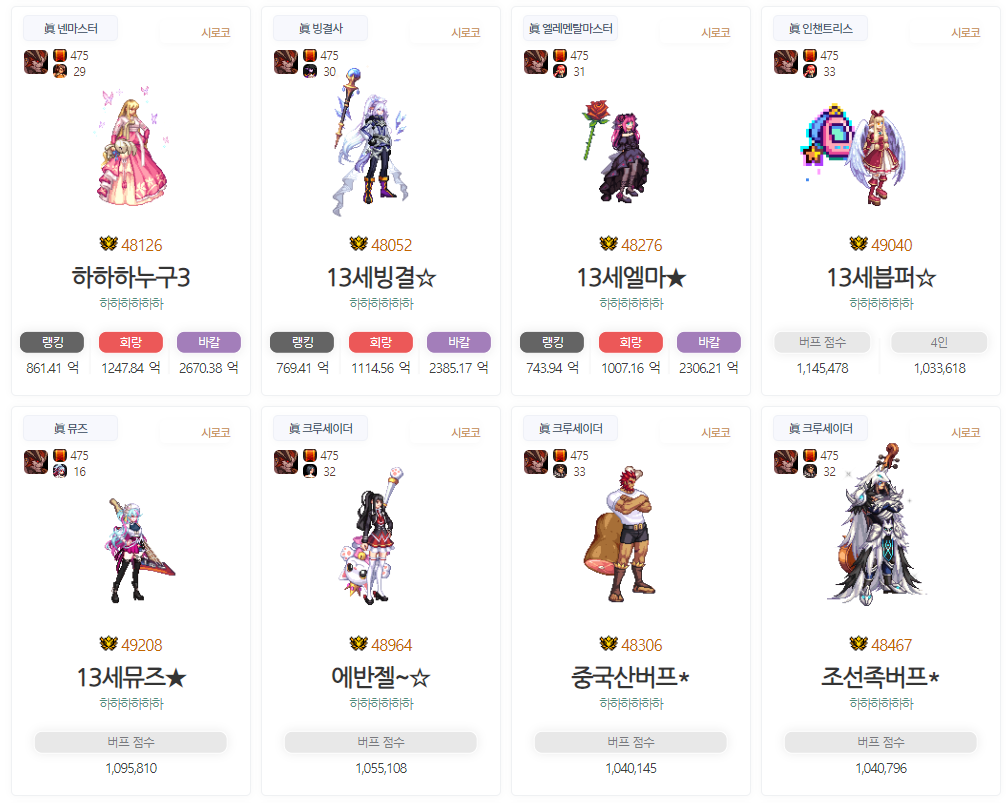Open the character name 에반젤~☆
Screen dimensions: 1006x803
380,677
